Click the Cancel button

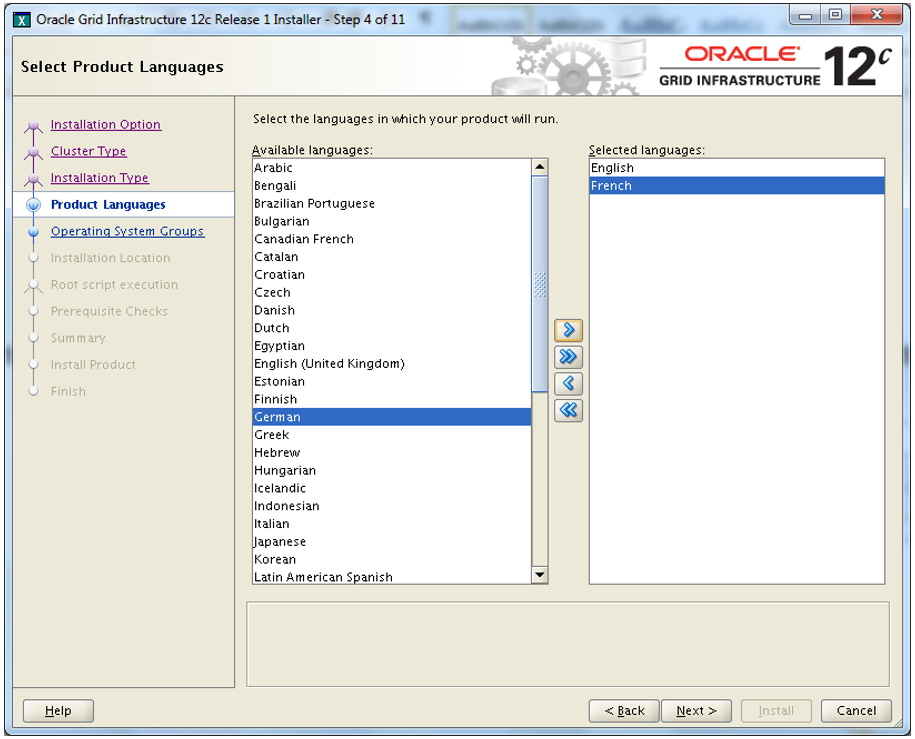pos(856,710)
